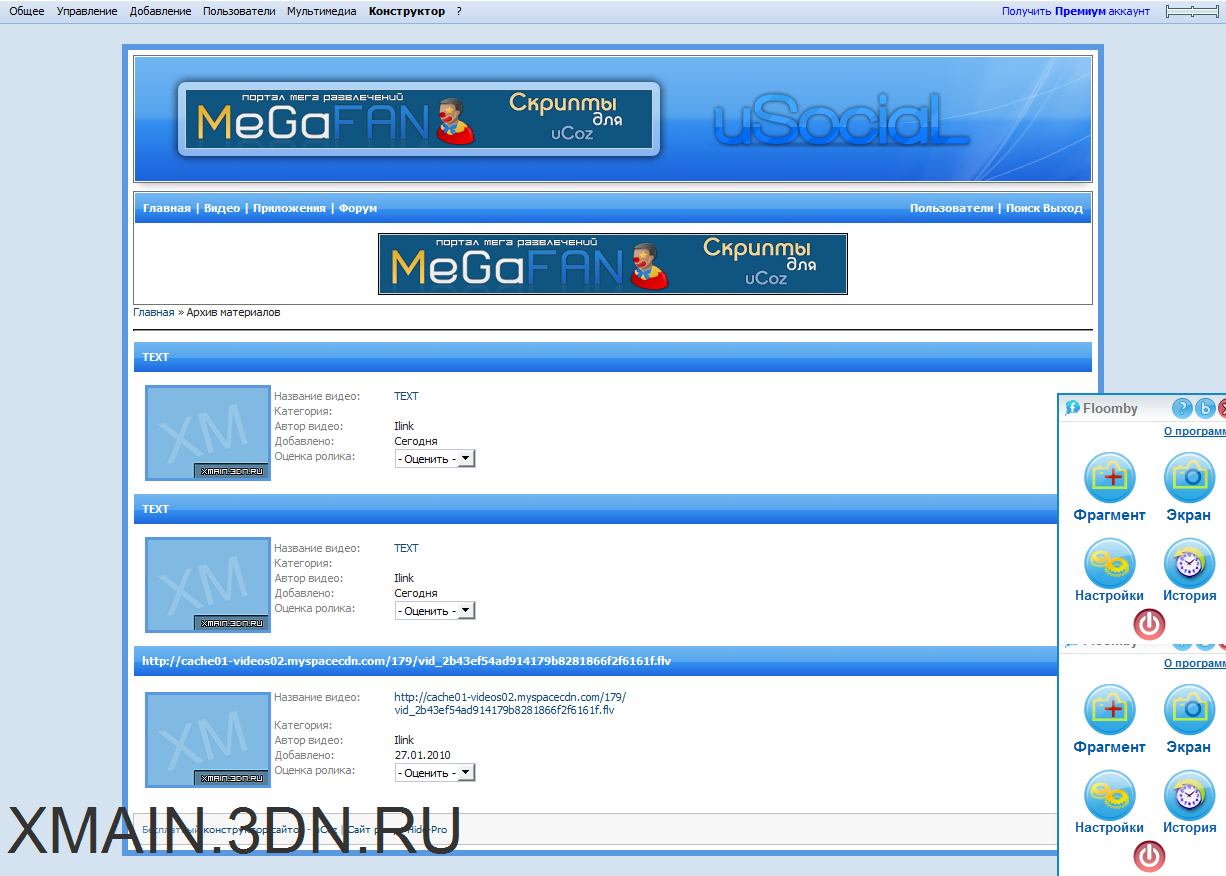Viewport: 1226px width, 876px height.
Task: Open Настройки gears icon in upper Floomby panel
Action: [x=1110, y=563]
